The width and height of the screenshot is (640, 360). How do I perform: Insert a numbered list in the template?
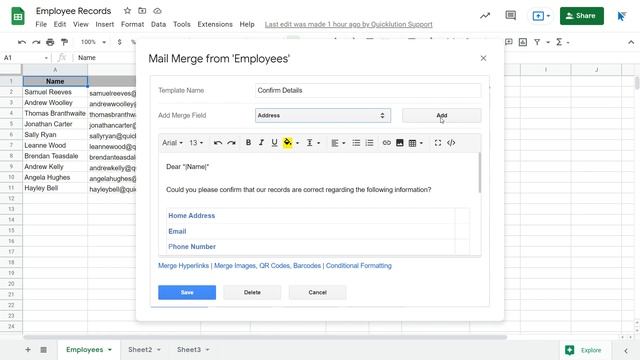(369, 143)
